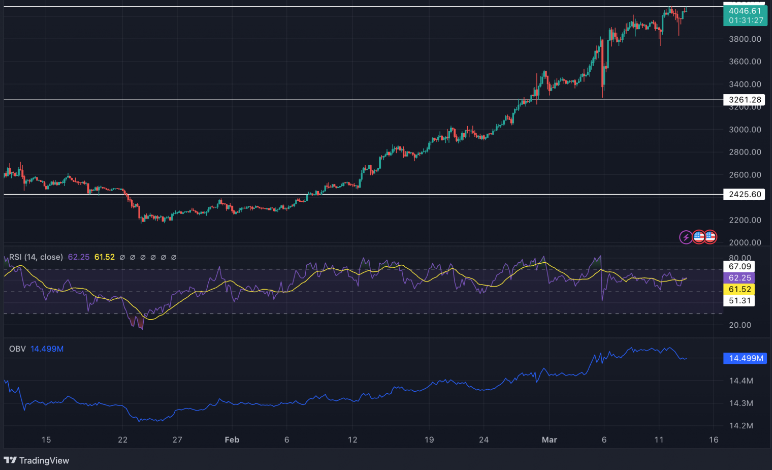Click the Mar label on time axis

pyautogui.click(x=549, y=439)
